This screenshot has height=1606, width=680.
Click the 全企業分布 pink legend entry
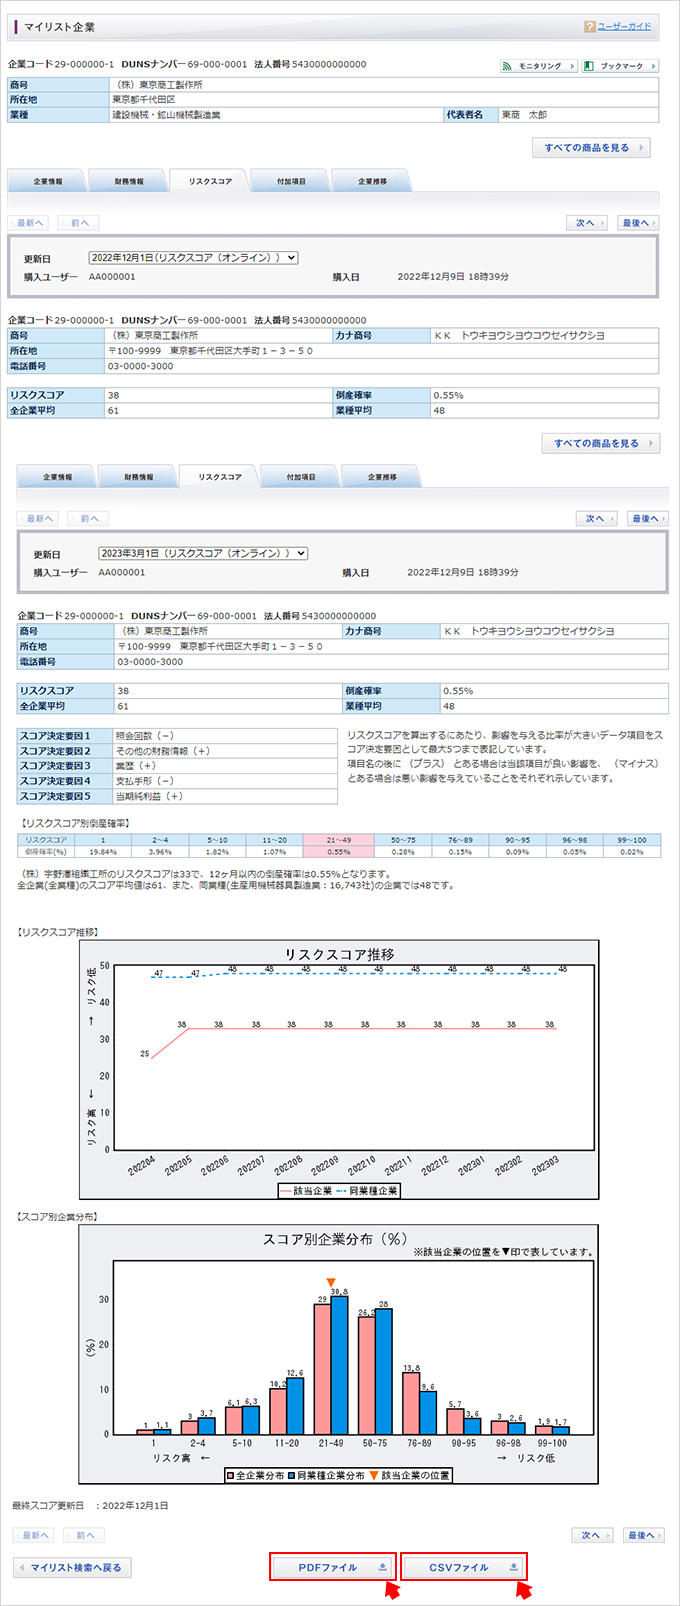pyautogui.click(x=255, y=1475)
